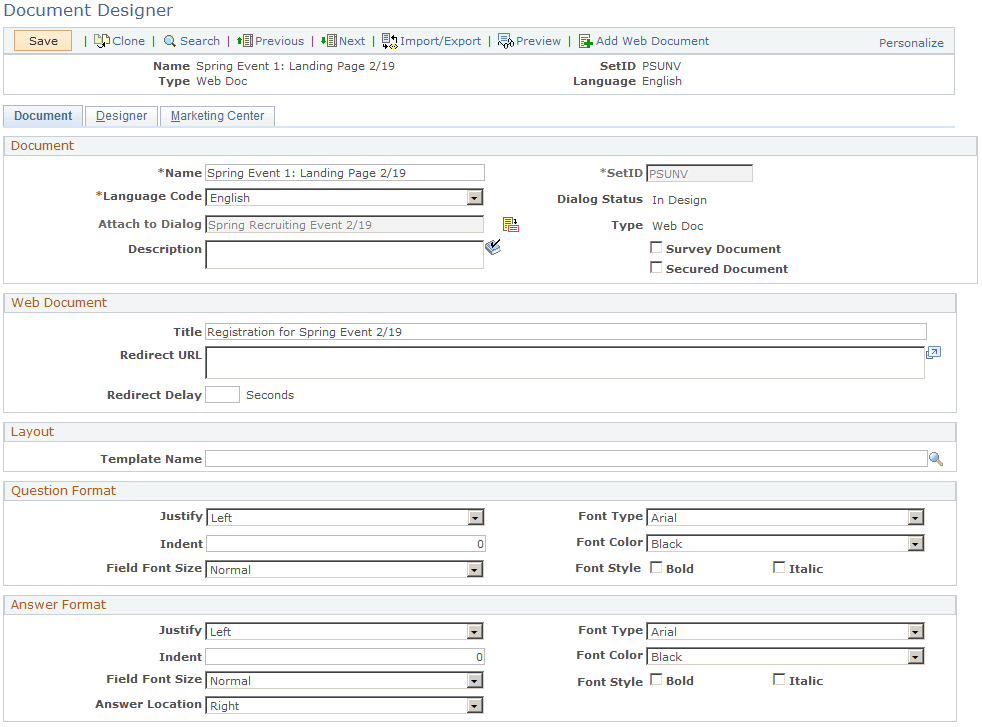982x727 pixels.
Task: Click the disabled SetID field
Action: pyautogui.click(x=700, y=173)
